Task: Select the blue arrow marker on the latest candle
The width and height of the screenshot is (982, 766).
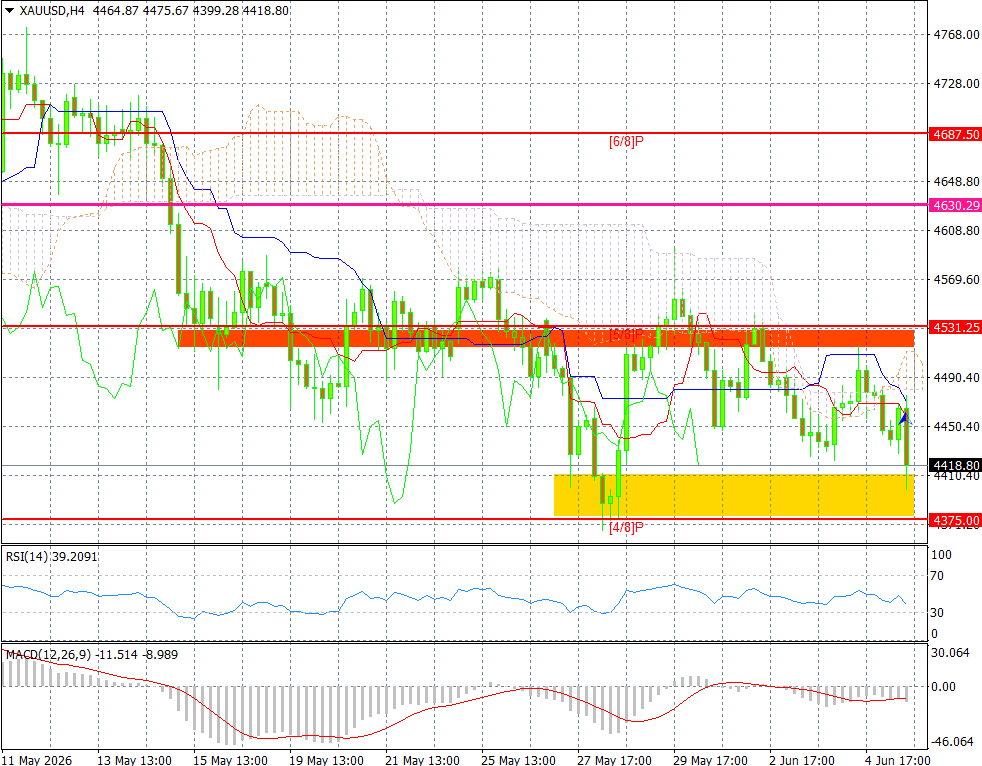Action: click(904, 417)
